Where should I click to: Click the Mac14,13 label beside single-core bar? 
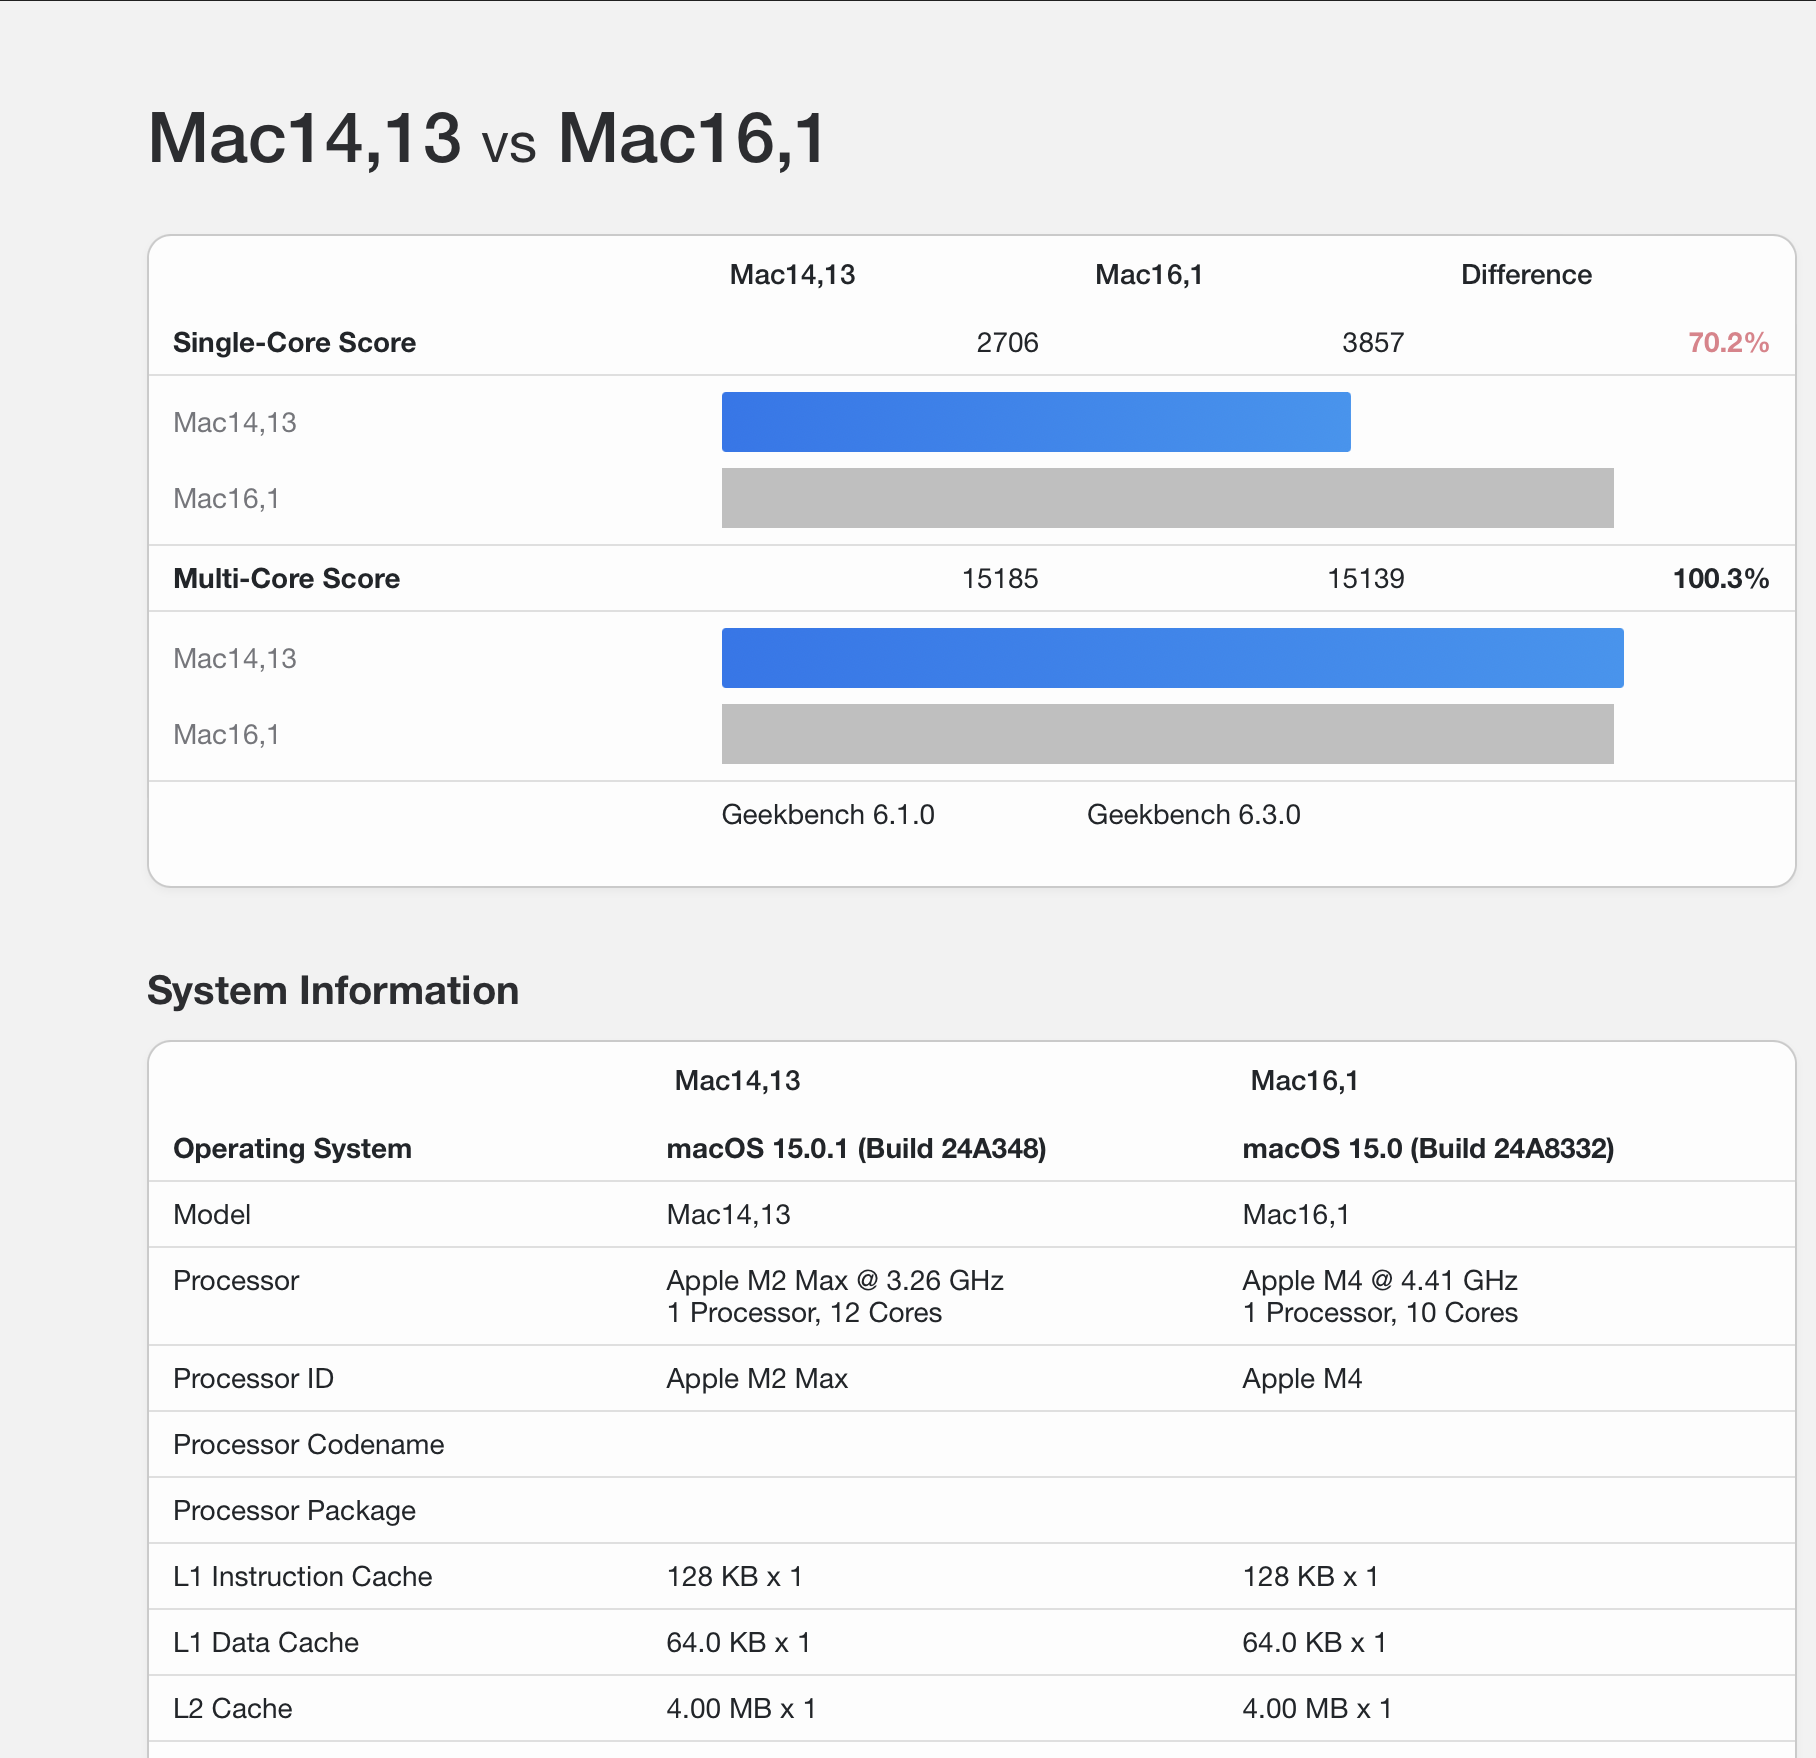(x=235, y=422)
